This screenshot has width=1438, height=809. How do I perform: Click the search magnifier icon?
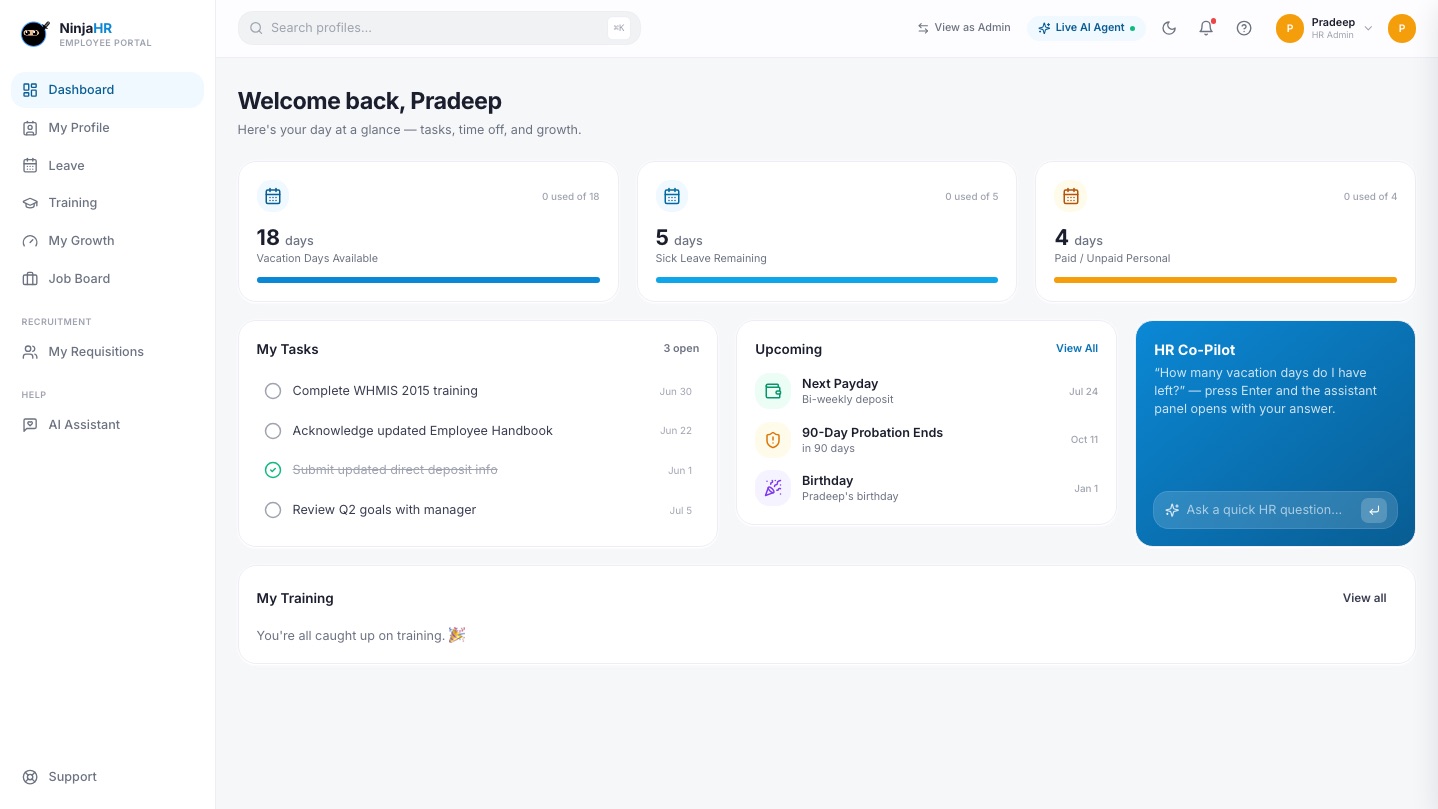click(257, 28)
